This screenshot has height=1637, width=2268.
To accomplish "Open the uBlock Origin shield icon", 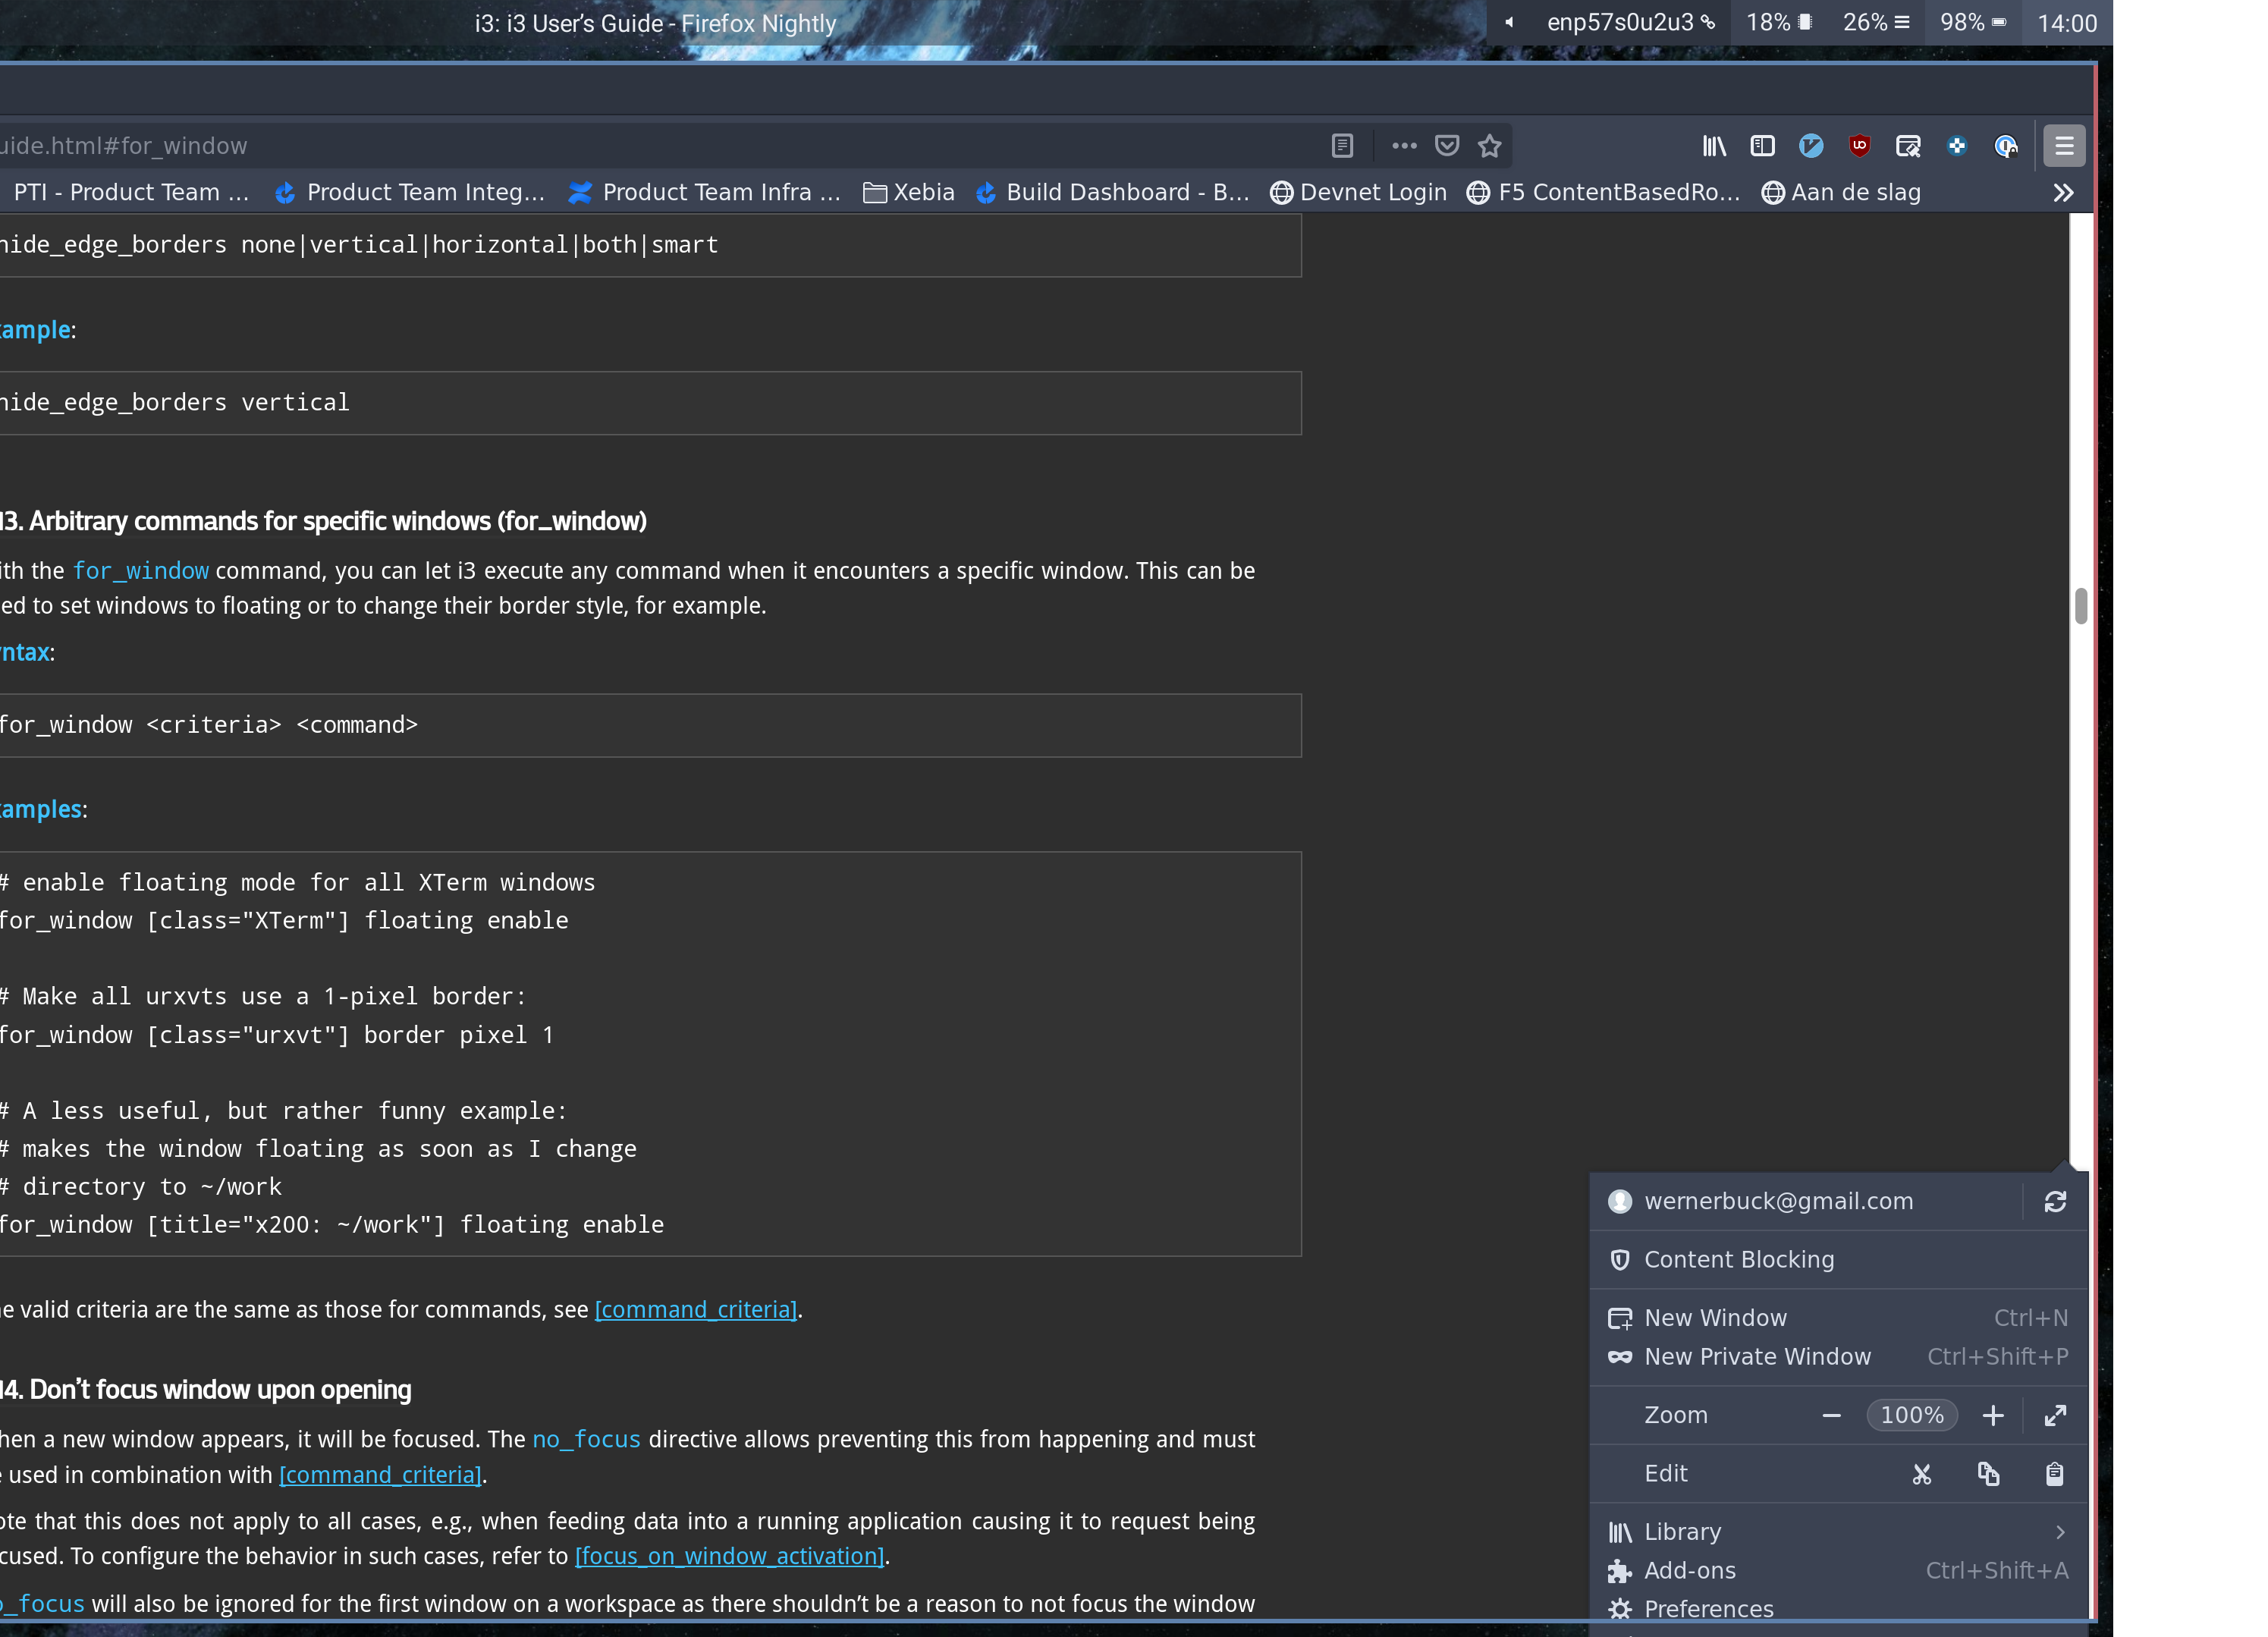I will pos(1859,146).
